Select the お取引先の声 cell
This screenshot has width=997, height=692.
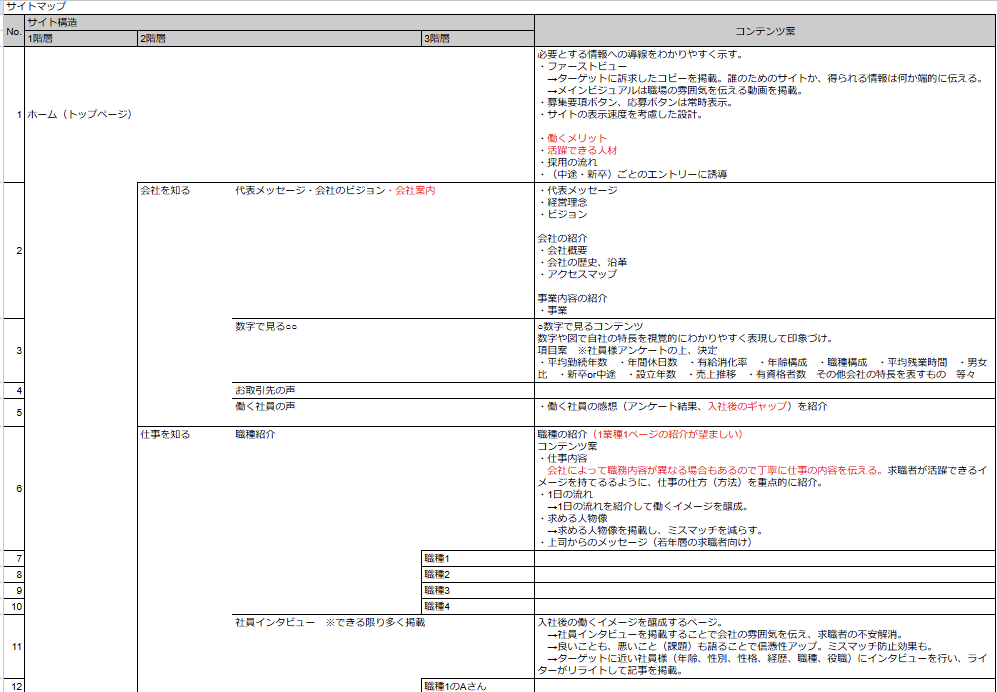click(384, 391)
